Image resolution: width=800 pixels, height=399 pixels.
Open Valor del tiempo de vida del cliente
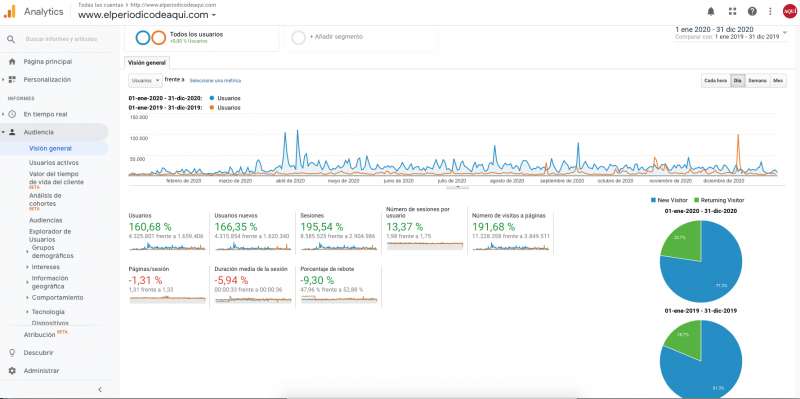56,178
